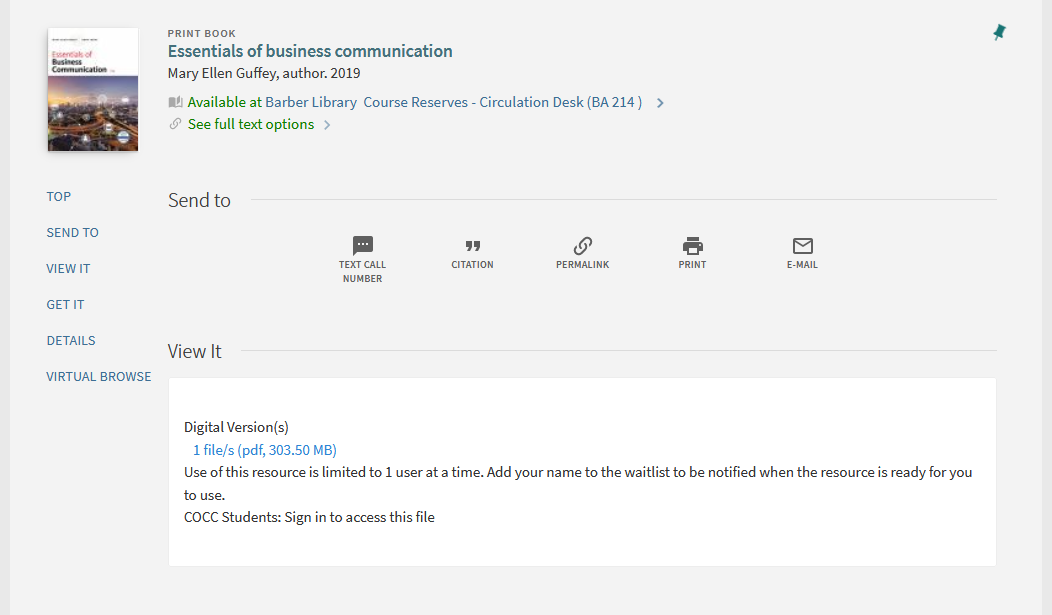The image size is (1052, 615).
Task: Click the availability book icon
Action: pyautogui.click(x=175, y=101)
